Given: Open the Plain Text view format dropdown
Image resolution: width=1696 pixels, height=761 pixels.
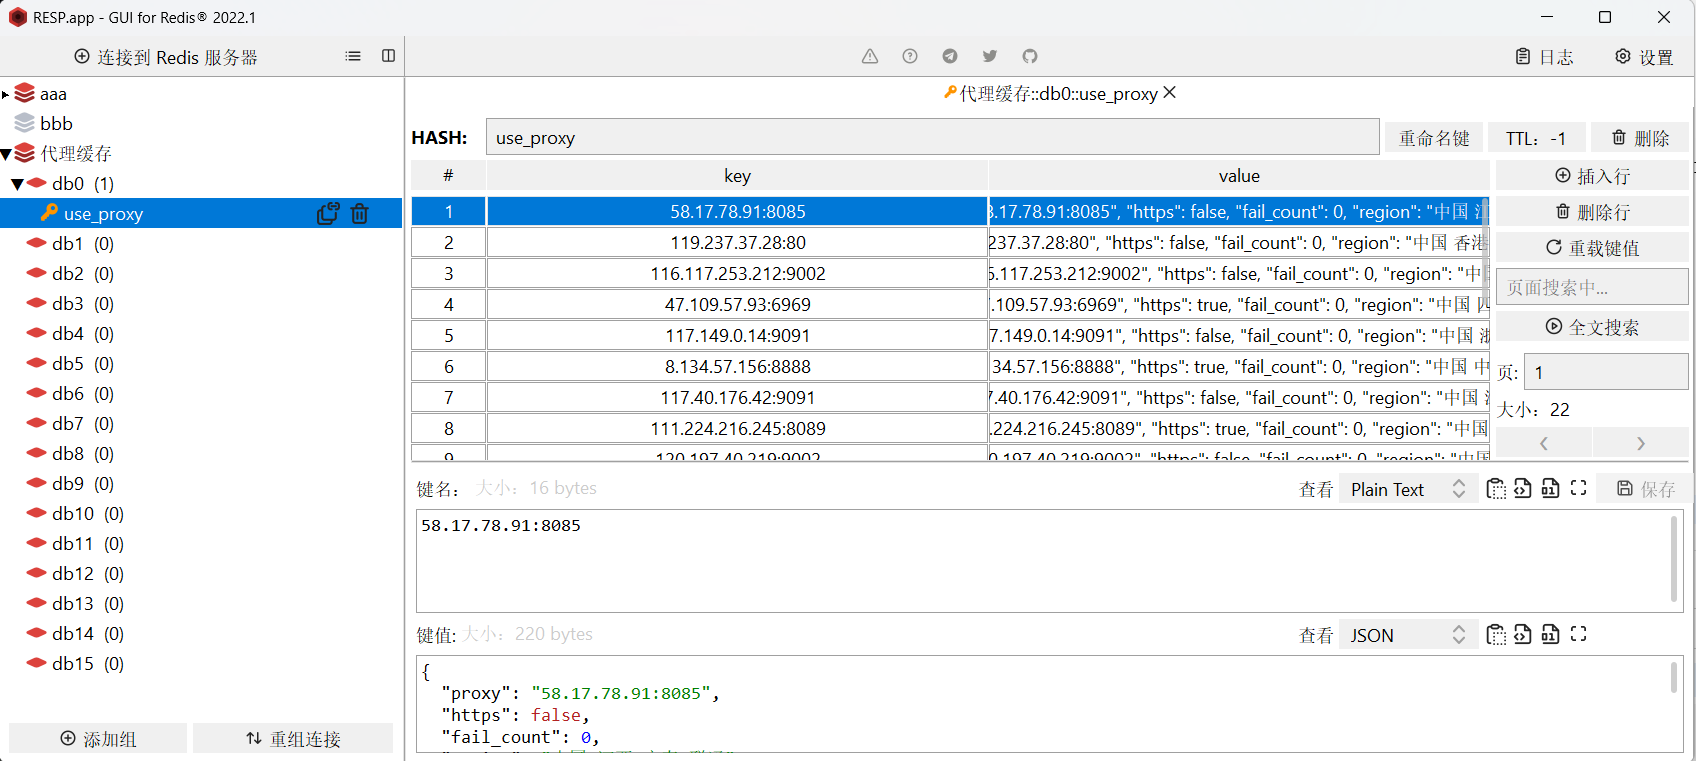Looking at the screenshot, I should click(x=1408, y=489).
